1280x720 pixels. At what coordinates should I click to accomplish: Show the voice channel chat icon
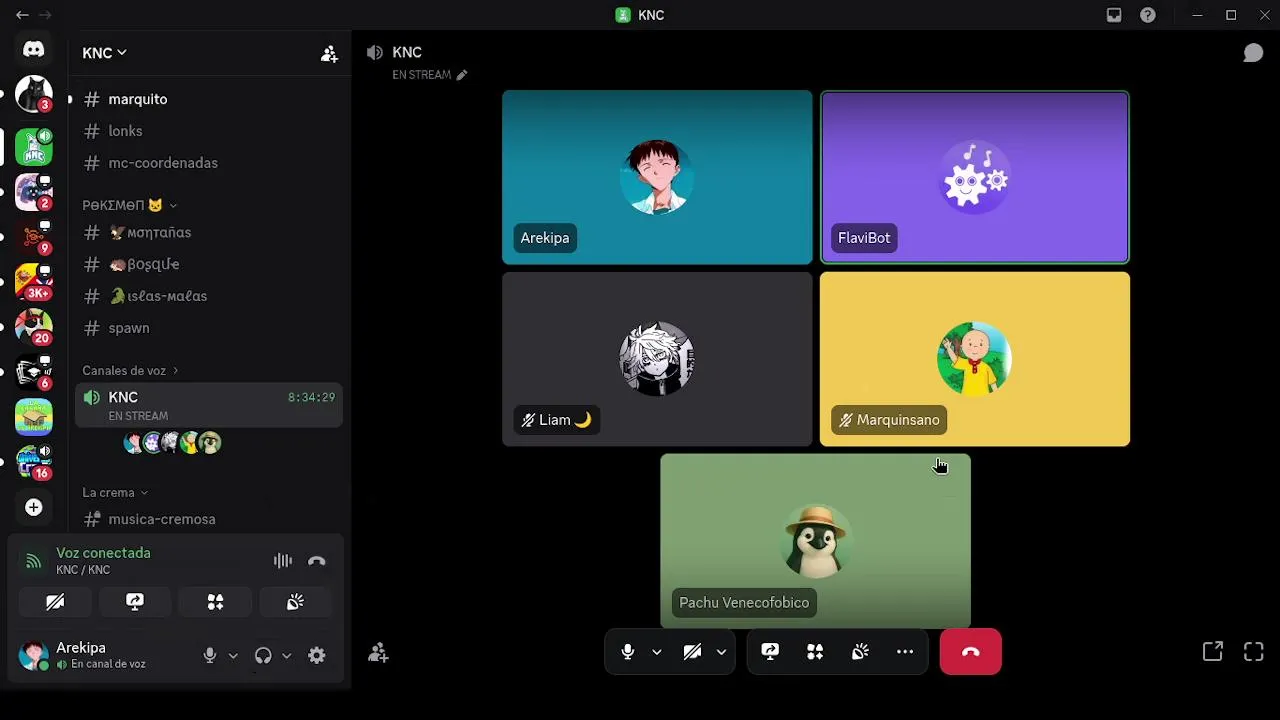[x=1253, y=53]
